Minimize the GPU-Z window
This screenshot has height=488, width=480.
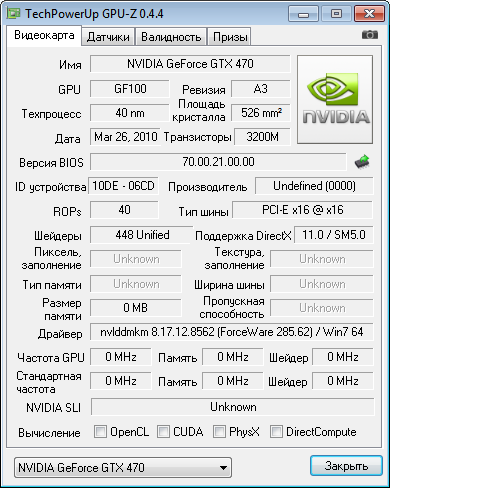(x=303, y=14)
